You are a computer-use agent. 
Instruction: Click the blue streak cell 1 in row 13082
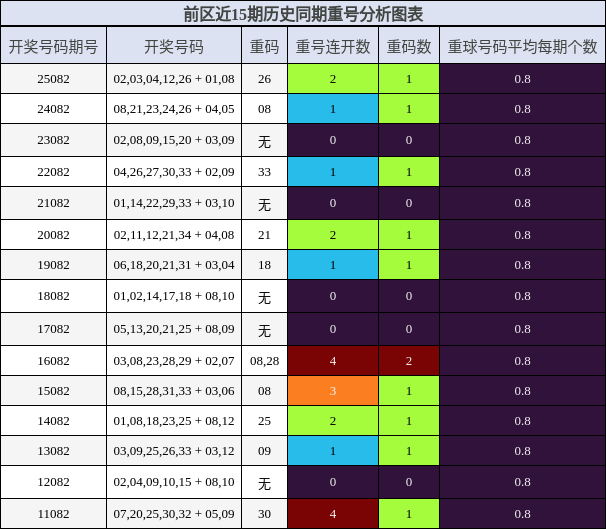(x=333, y=451)
